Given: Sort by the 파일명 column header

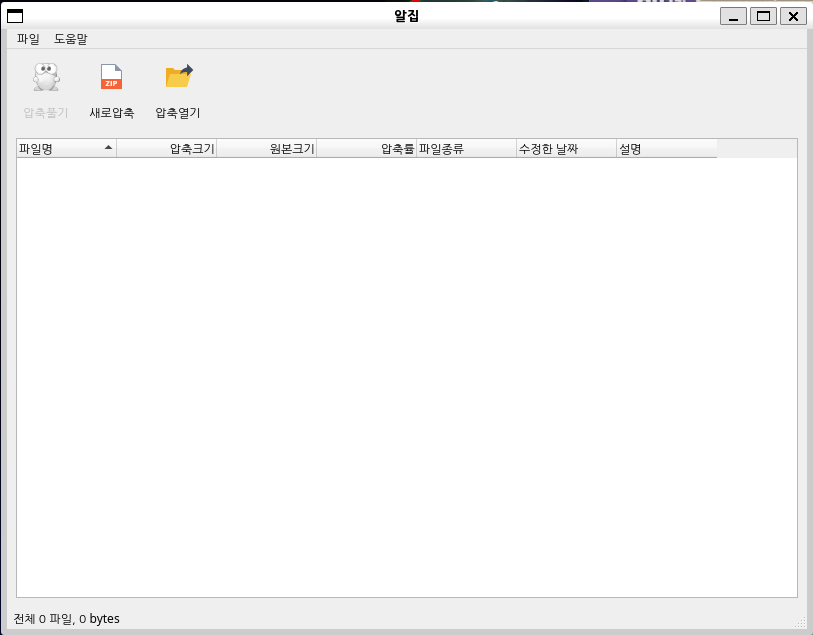Looking at the screenshot, I should [x=66, y=149].
